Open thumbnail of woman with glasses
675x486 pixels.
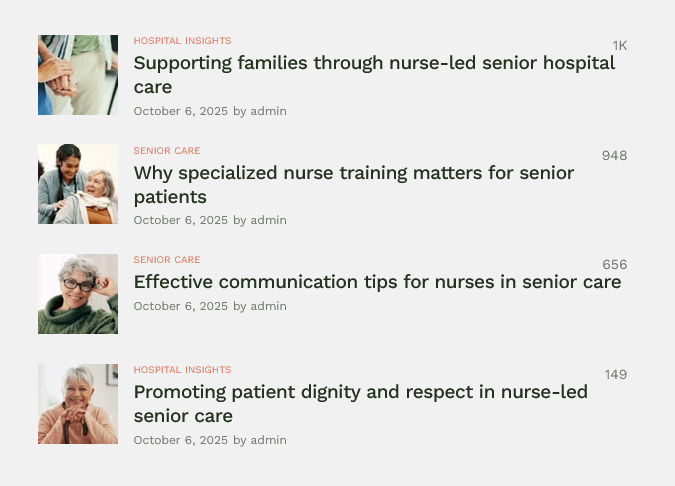point(78,294)
